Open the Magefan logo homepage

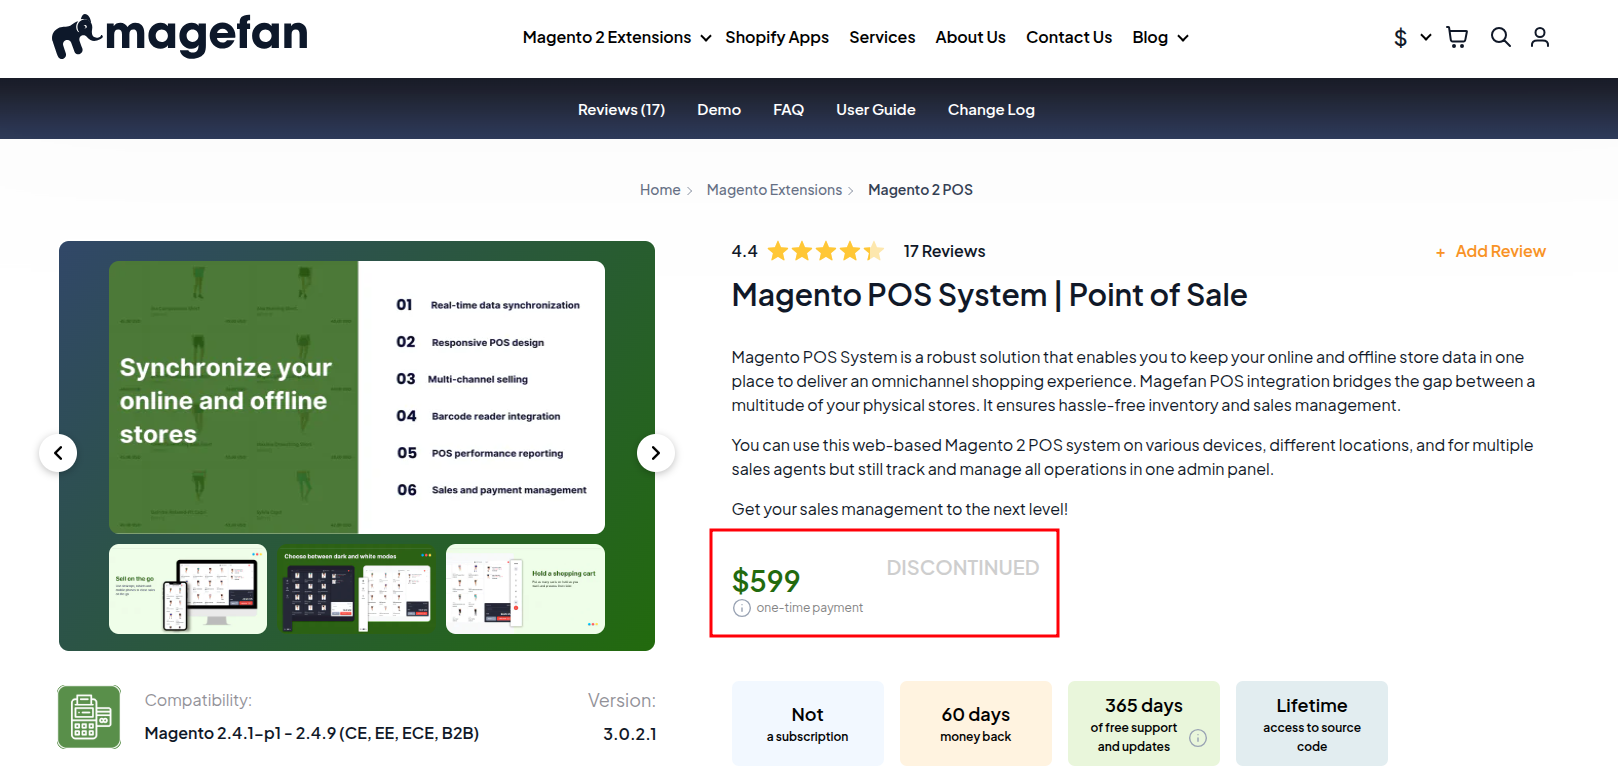(180, 36)
